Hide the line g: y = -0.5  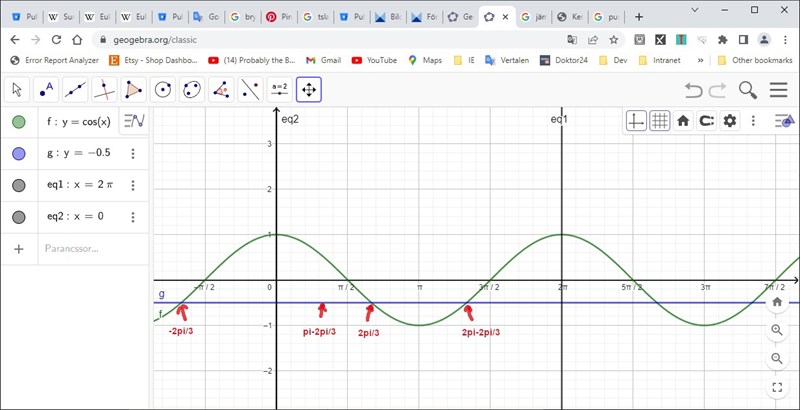click(19, 154)
